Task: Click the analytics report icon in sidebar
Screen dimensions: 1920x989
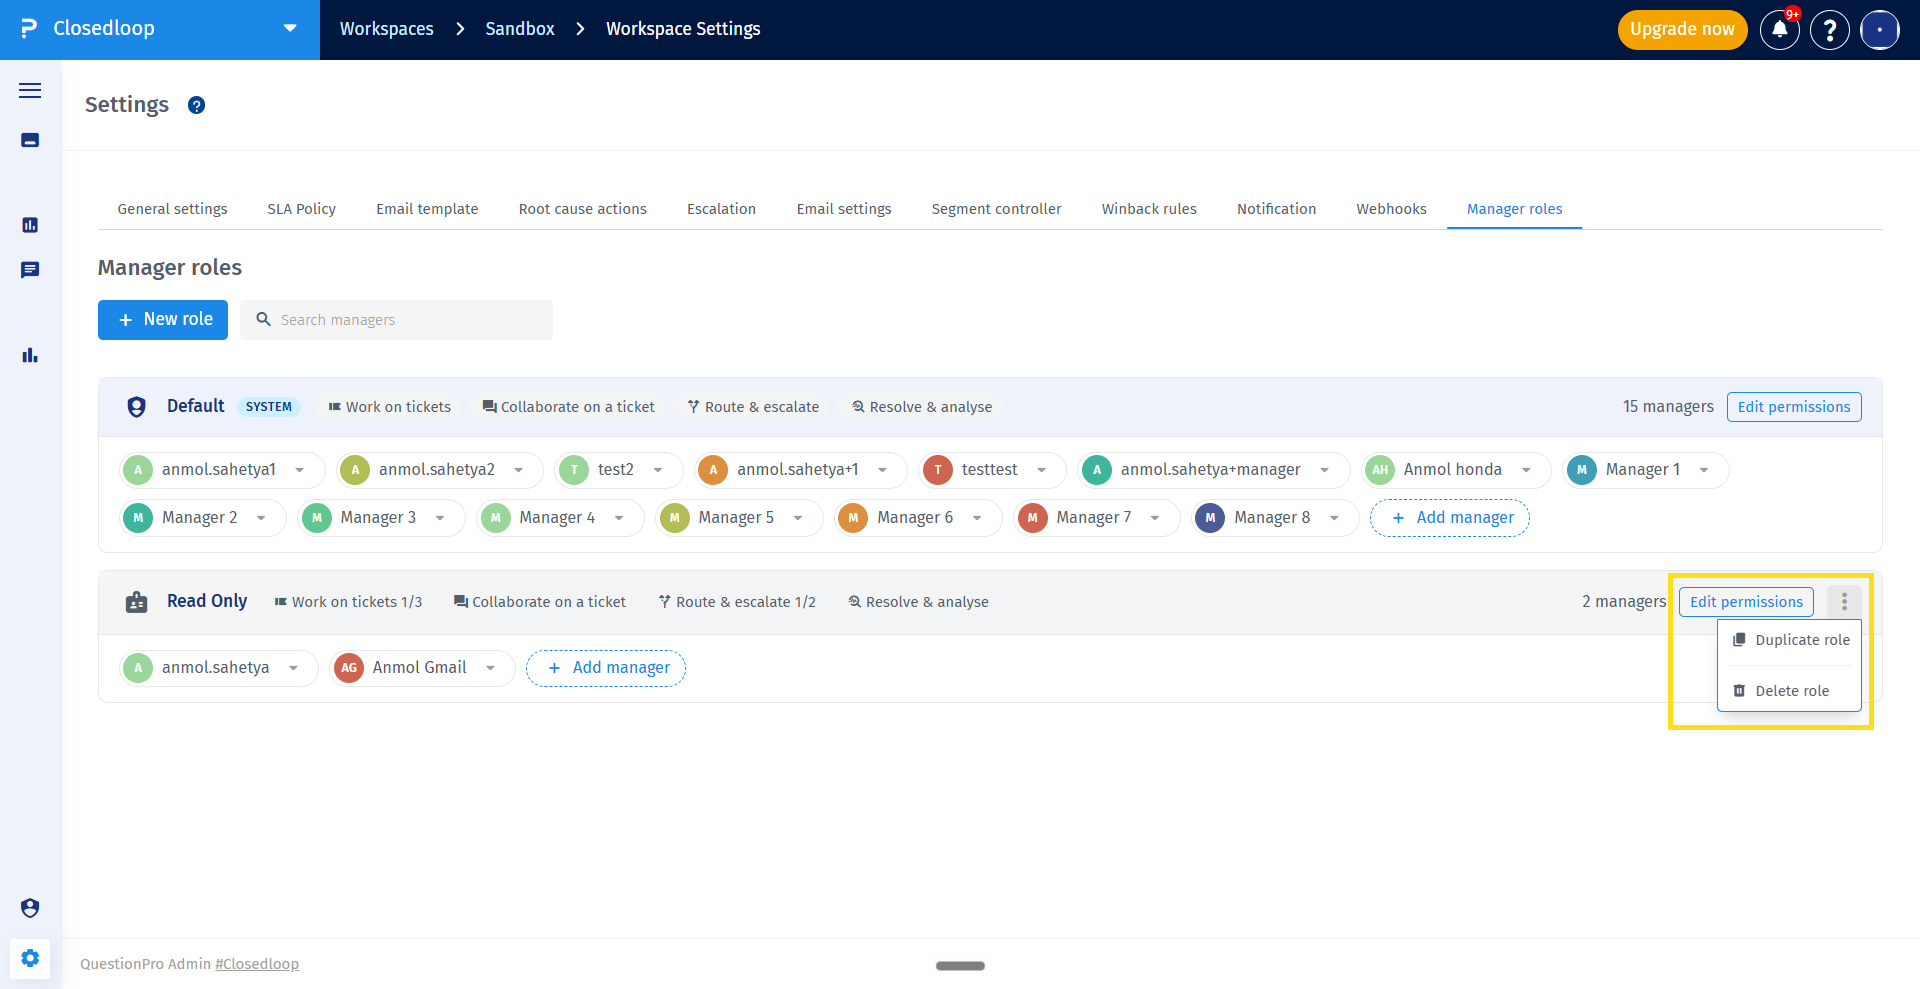Action: (30, 225)
